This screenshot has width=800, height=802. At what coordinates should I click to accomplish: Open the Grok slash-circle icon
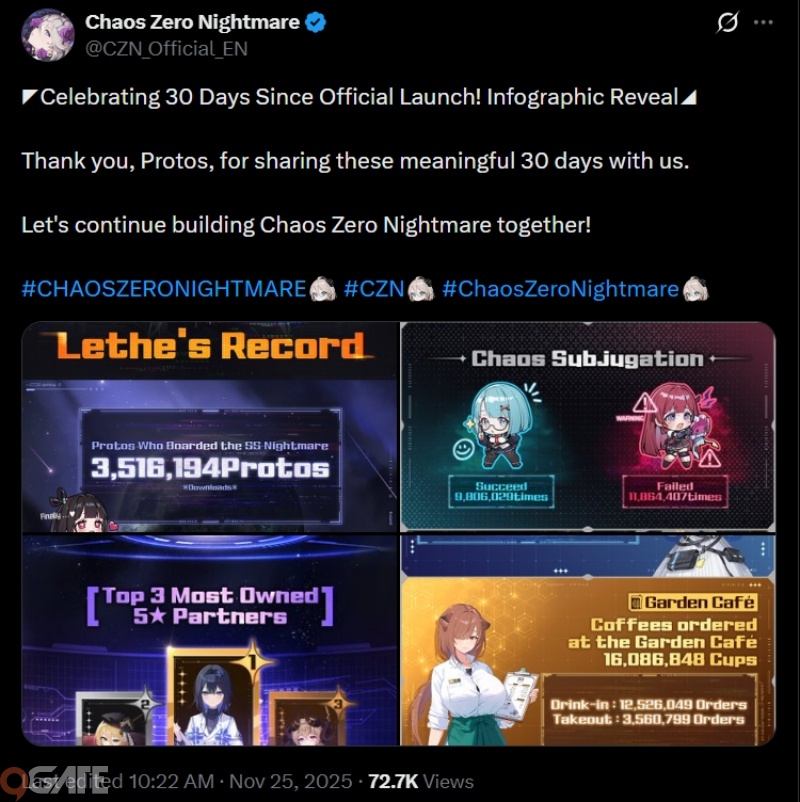(x=727, y=23)
